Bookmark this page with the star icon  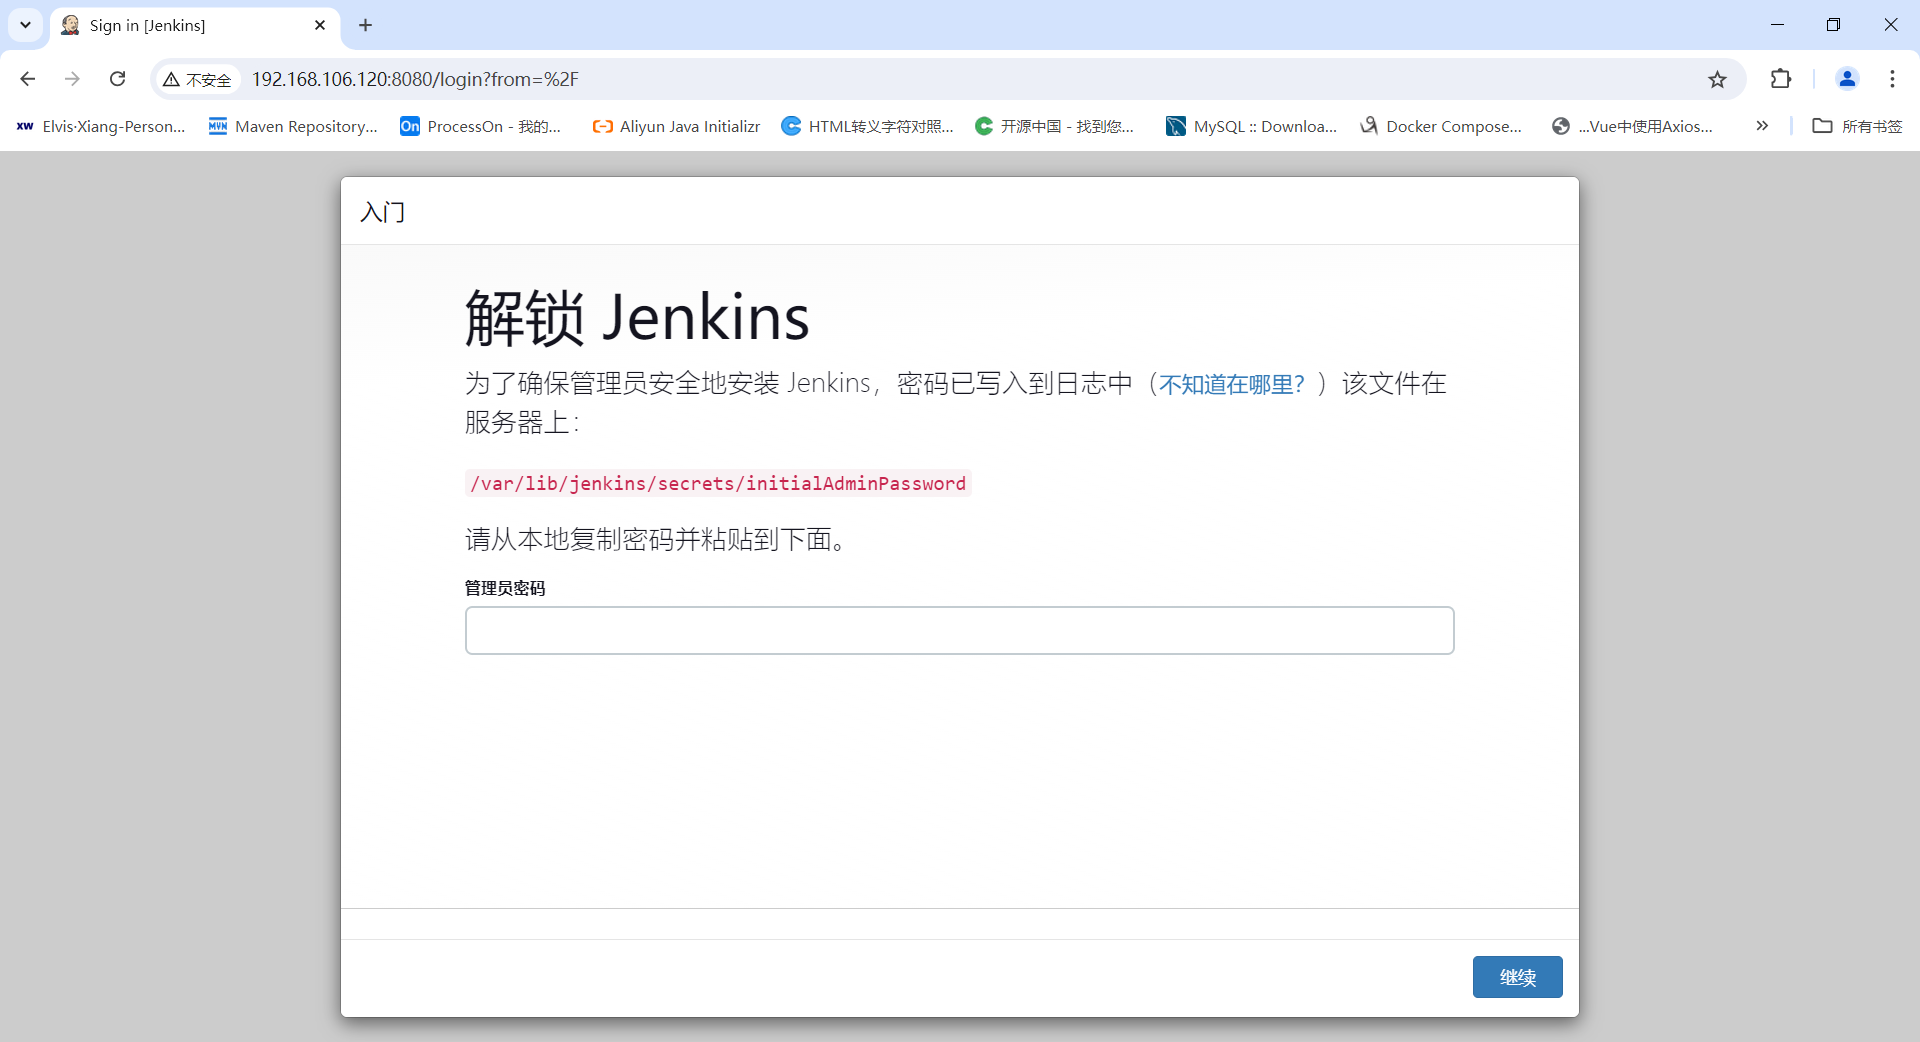tap(1717, 79)
